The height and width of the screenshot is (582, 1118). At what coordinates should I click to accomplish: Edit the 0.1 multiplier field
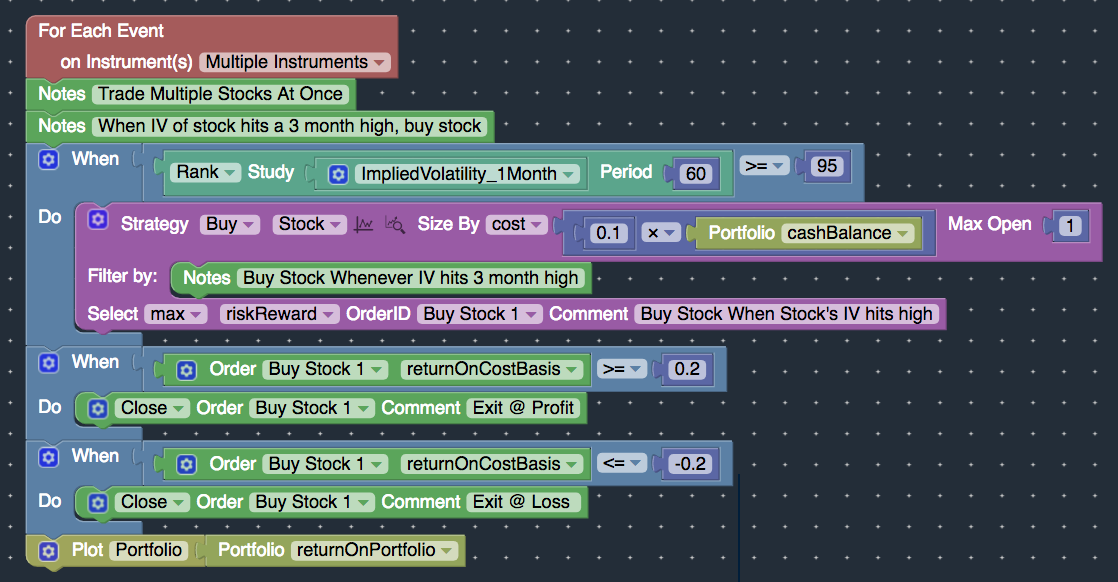[x=609, y=233]
